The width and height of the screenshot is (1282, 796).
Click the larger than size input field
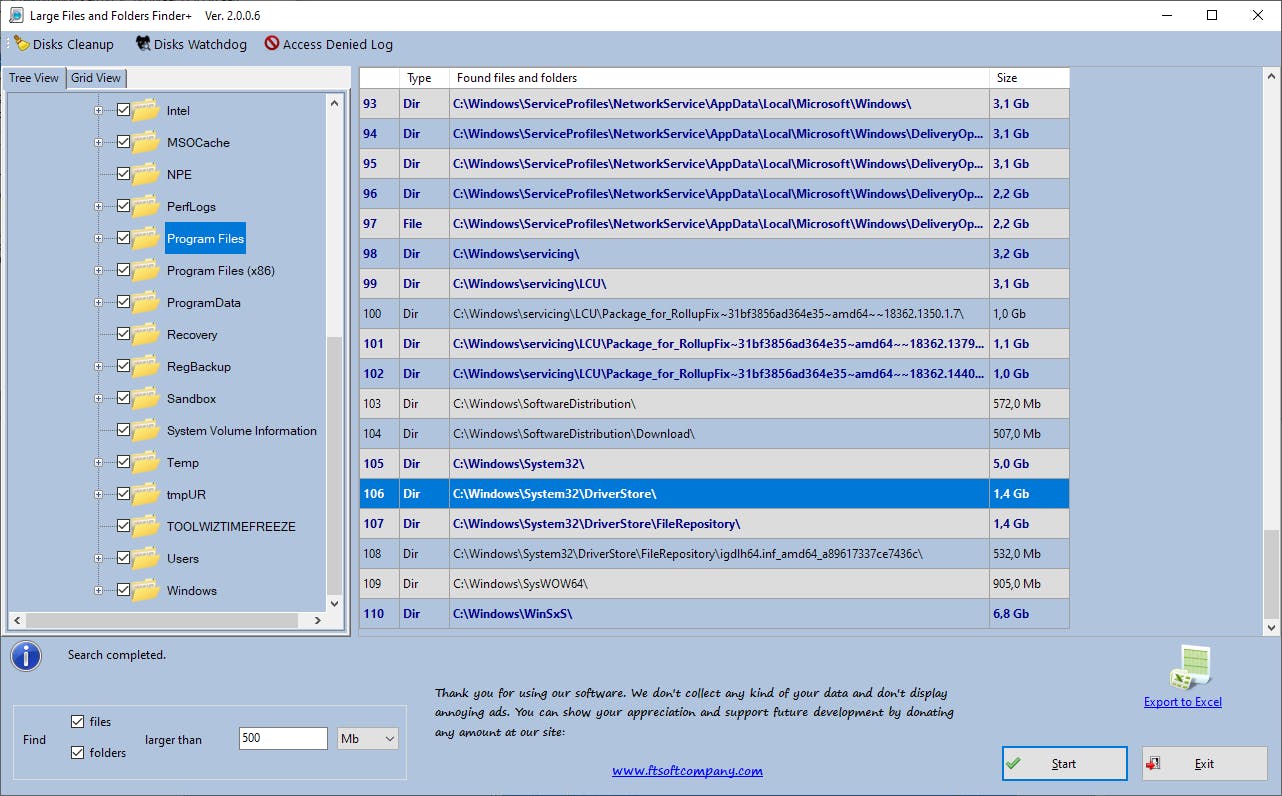tap(283, 739)
